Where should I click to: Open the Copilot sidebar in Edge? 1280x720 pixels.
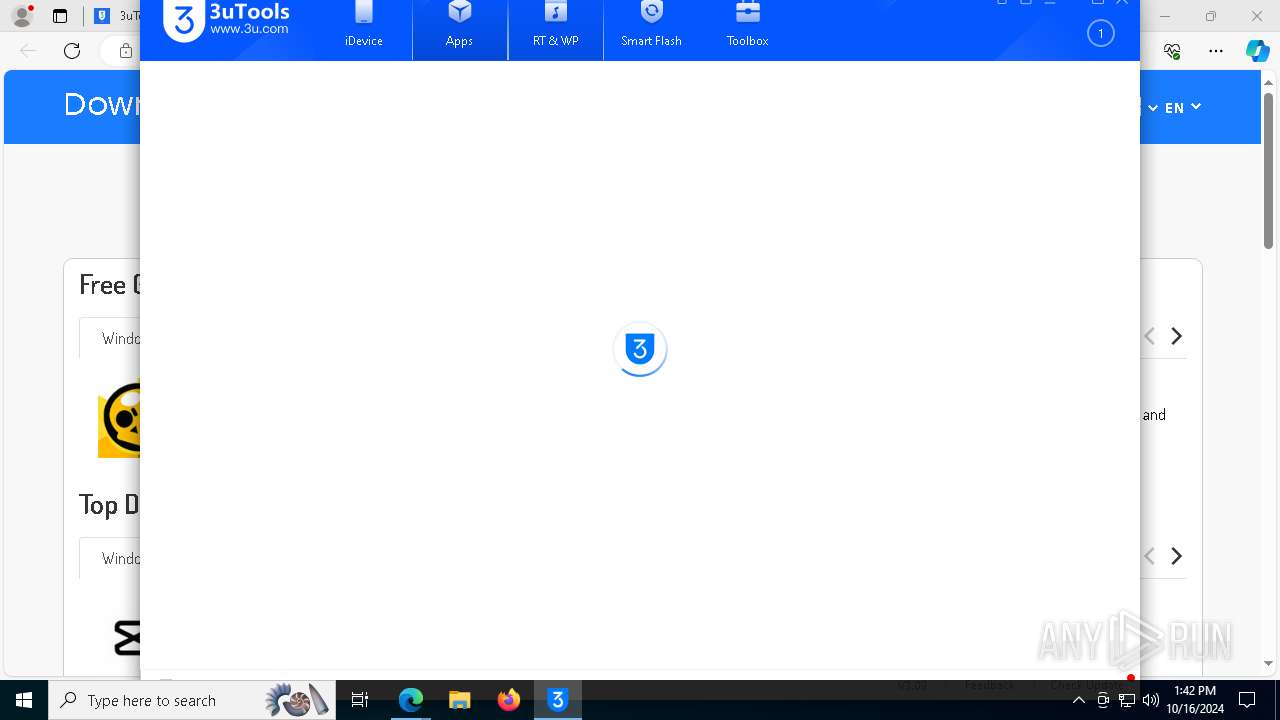point(1257,51)
